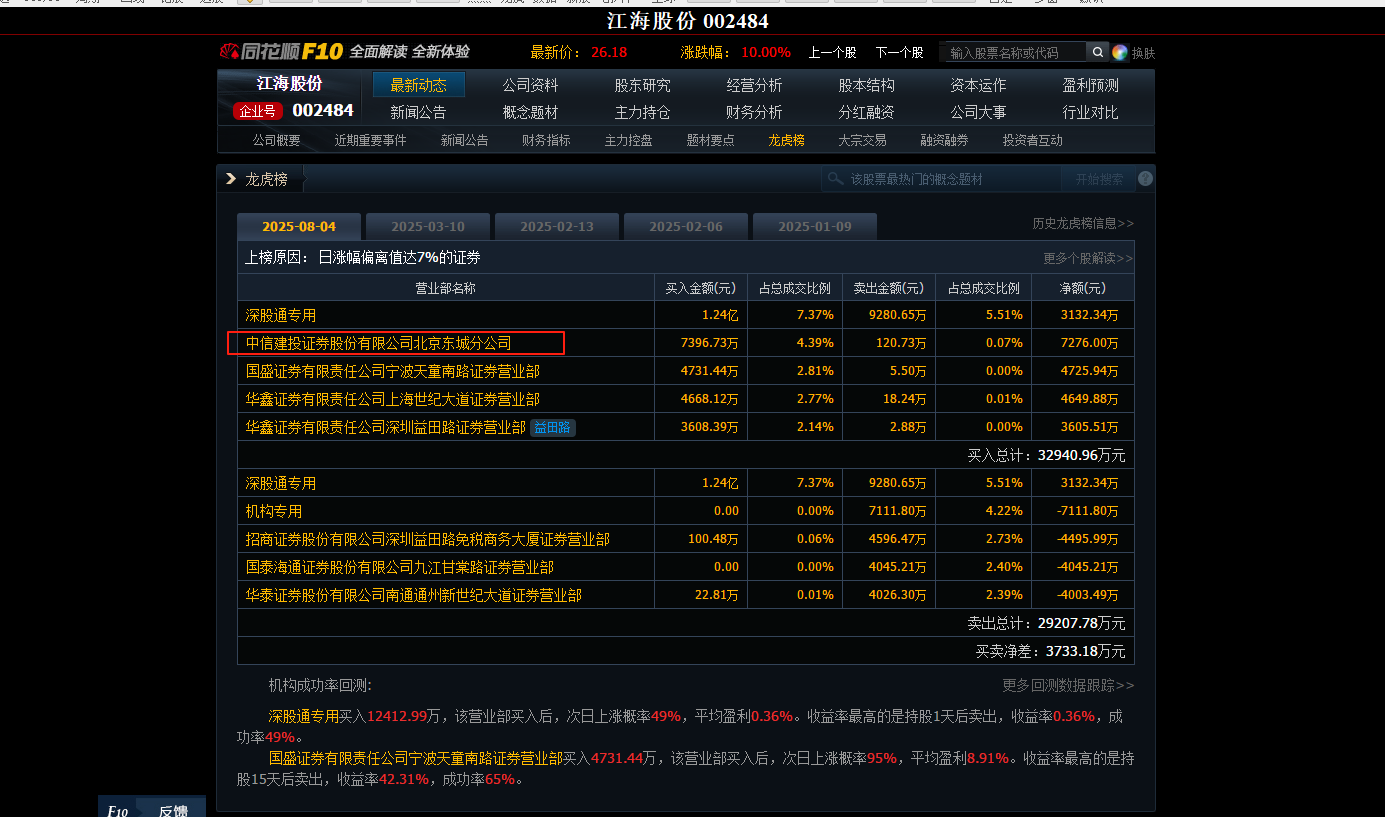Switch to 公司概要 sub-tab

[x=277, y=140]
